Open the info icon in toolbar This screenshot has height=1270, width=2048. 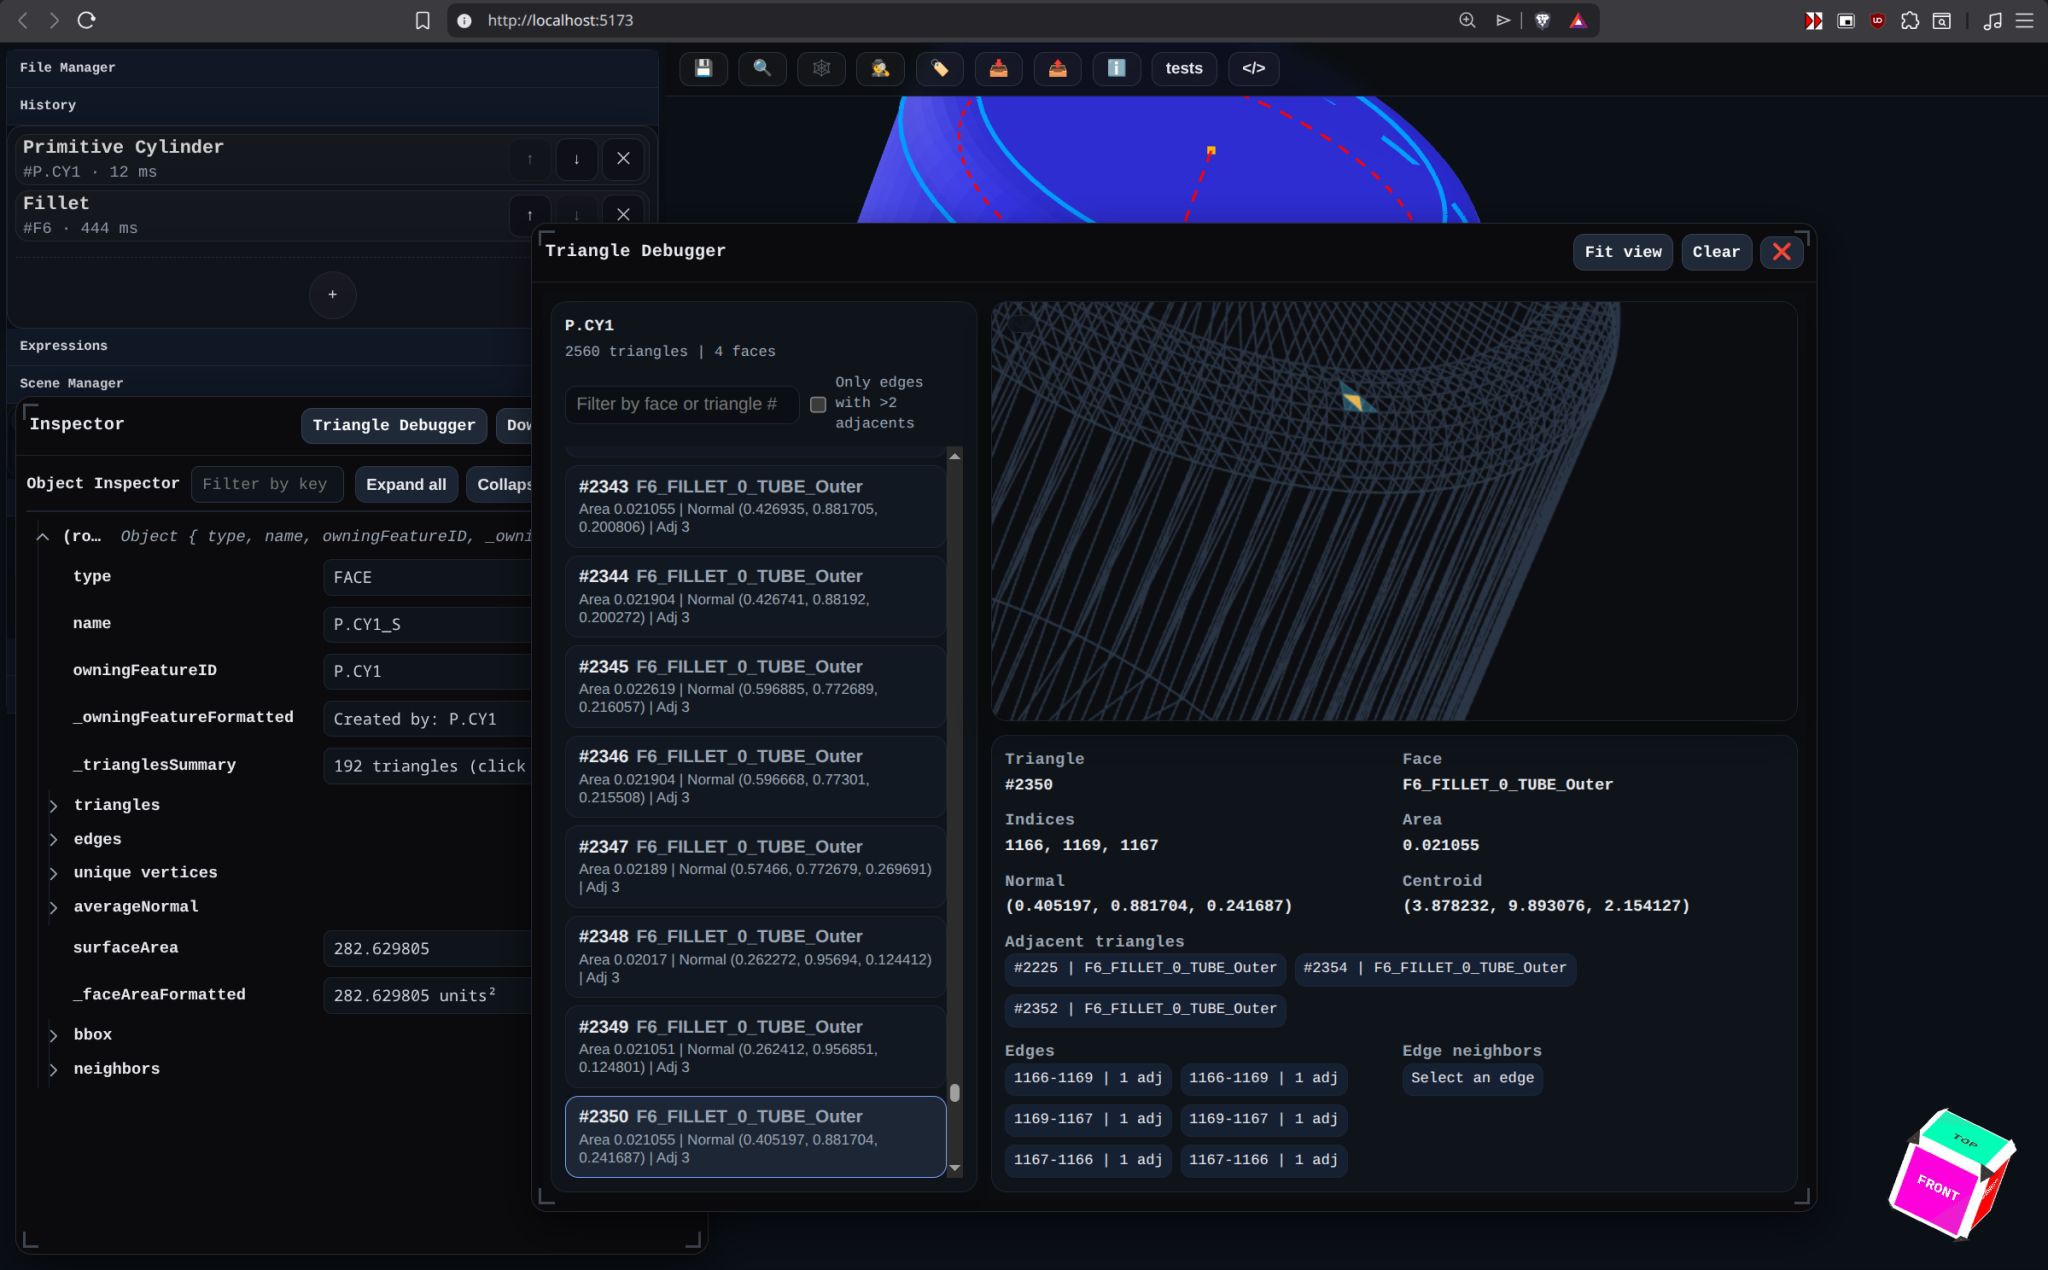pyautogui.click(x=1116, y=68)
